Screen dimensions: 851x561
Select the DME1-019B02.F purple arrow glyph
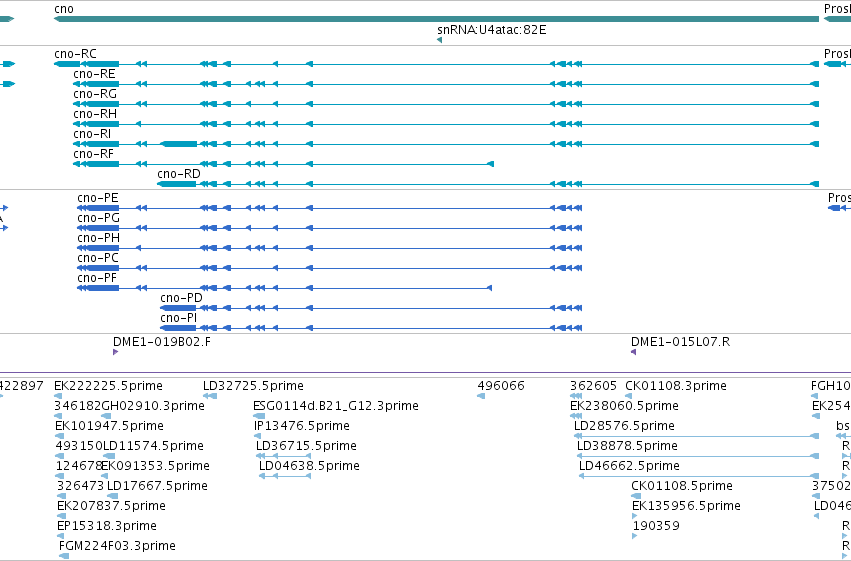pyautogui.click(x=116, y=352)
